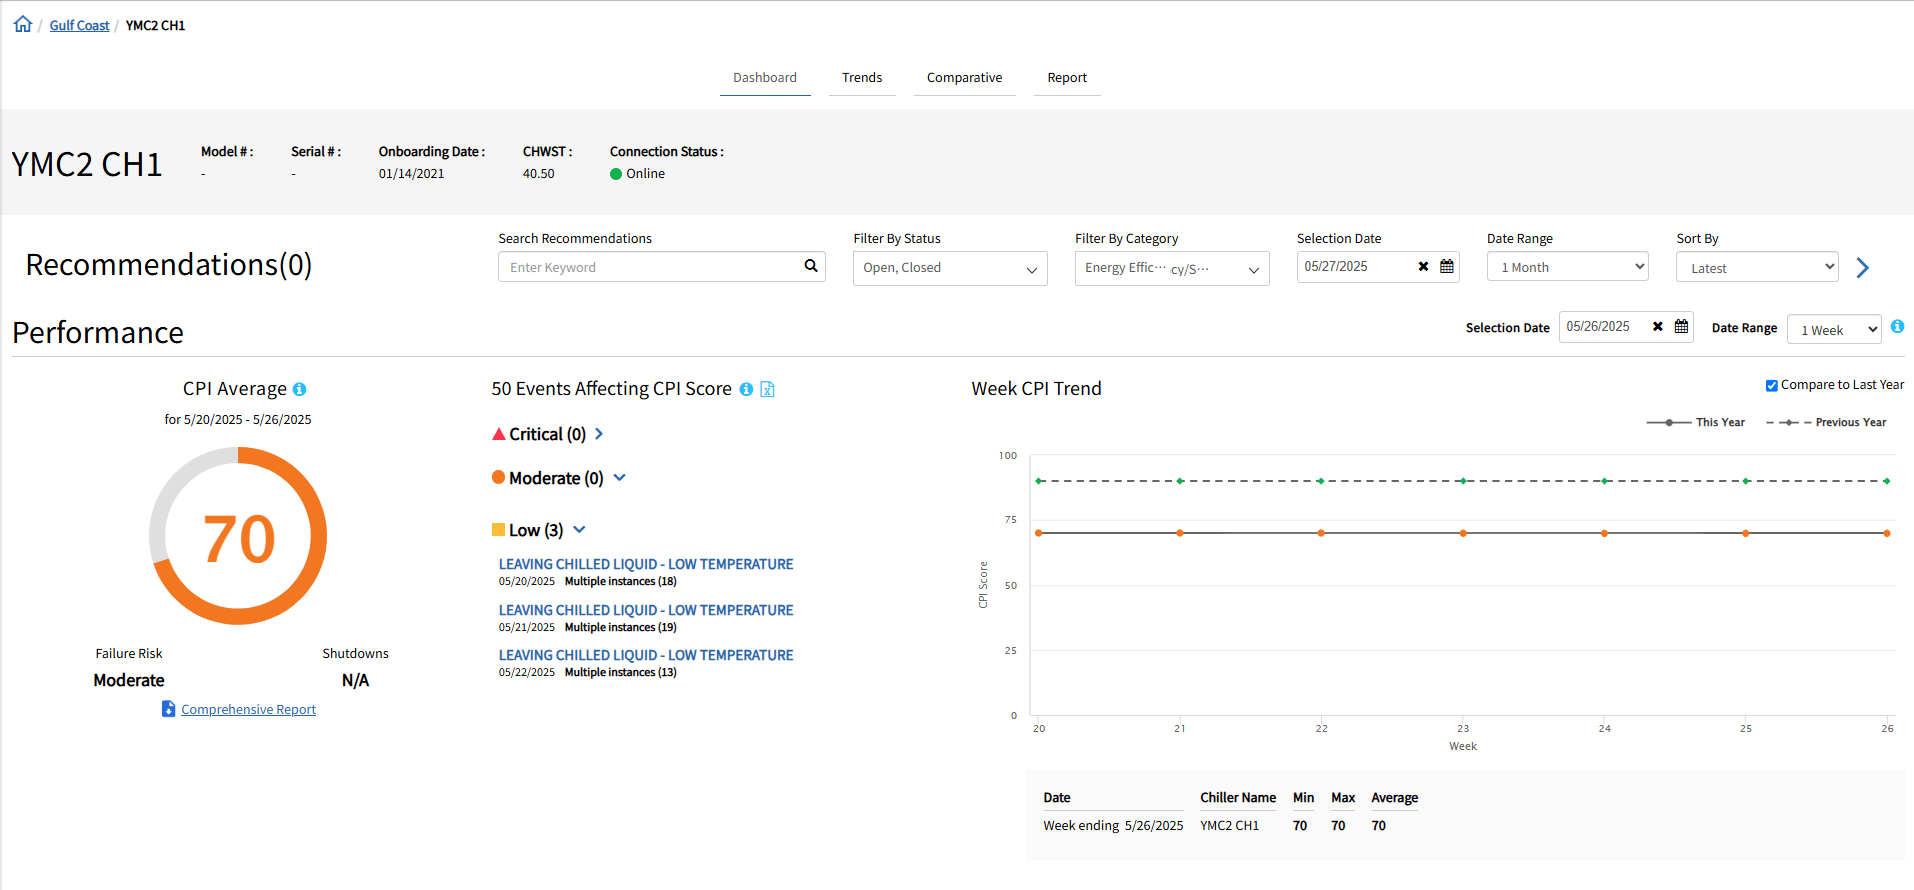The height and width of the screenshot is (890, 1914).
Task: Click the search magnifier icon in Search Recommendations
Action: 811,266
